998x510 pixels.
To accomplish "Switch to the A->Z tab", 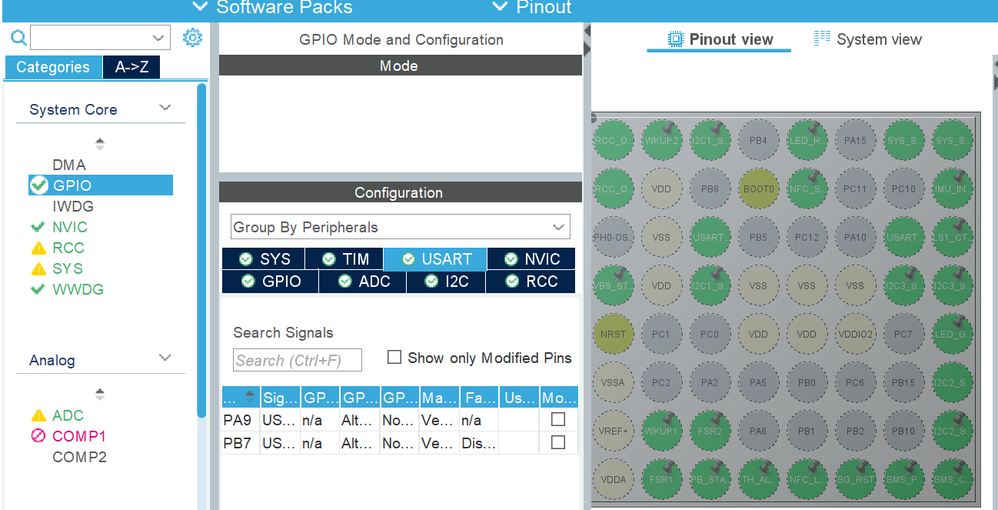I will 132,67.
